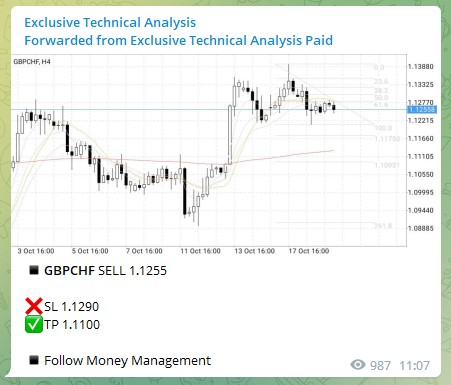Viewport: 451px width, 385px height.
Task: Select the 'TP 1.1100' text
Action: pos(72,325)
